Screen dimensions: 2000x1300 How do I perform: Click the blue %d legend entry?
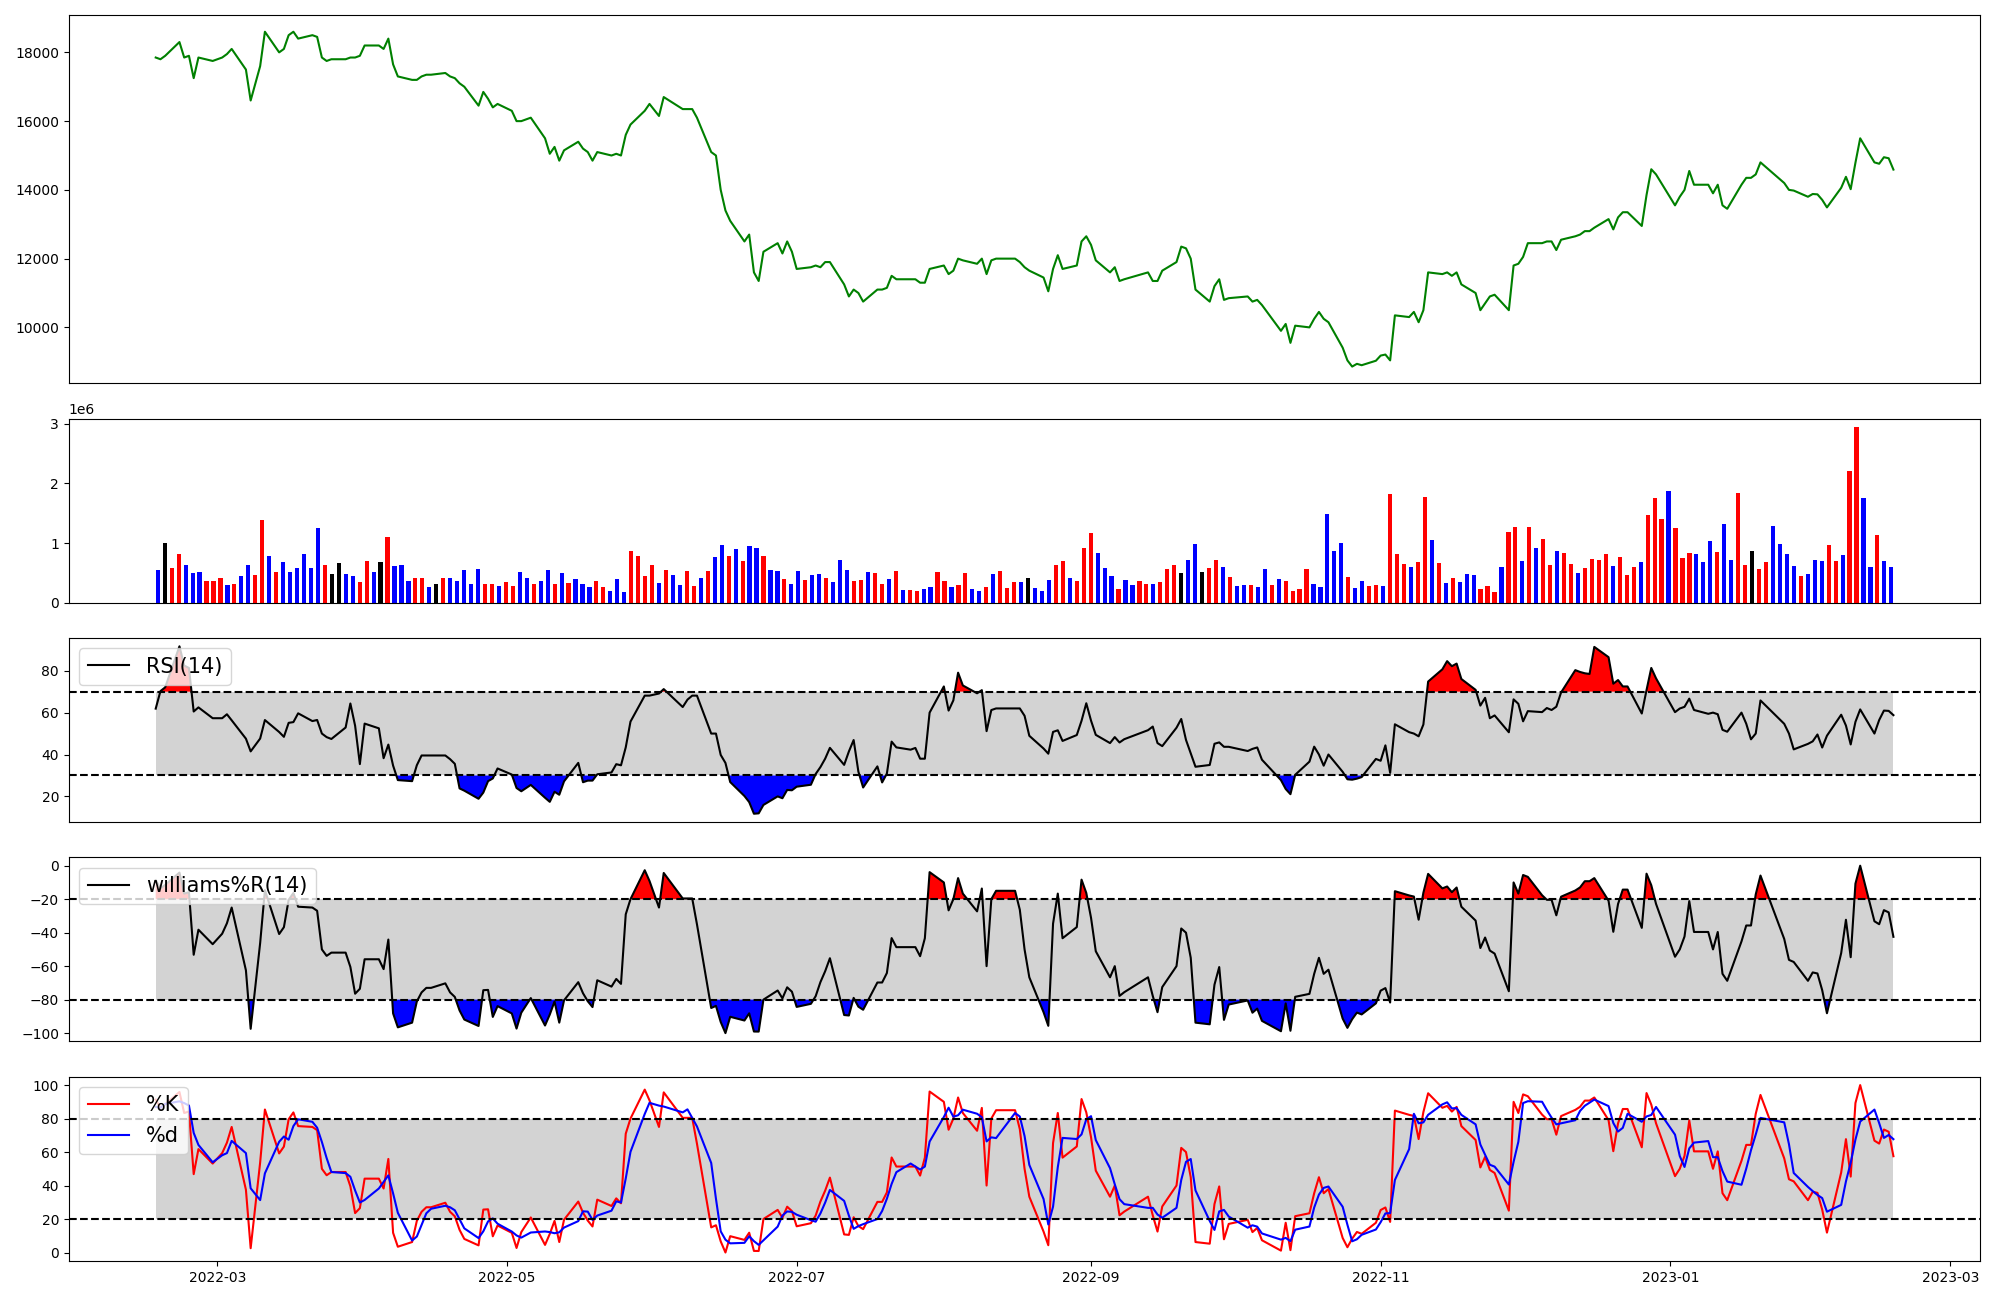[161, 1135]
